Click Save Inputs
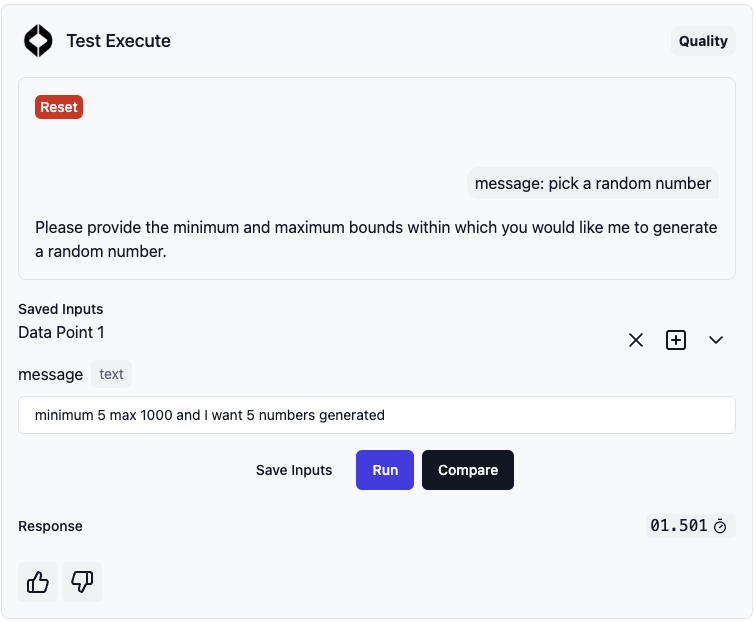 click(294, 470)
